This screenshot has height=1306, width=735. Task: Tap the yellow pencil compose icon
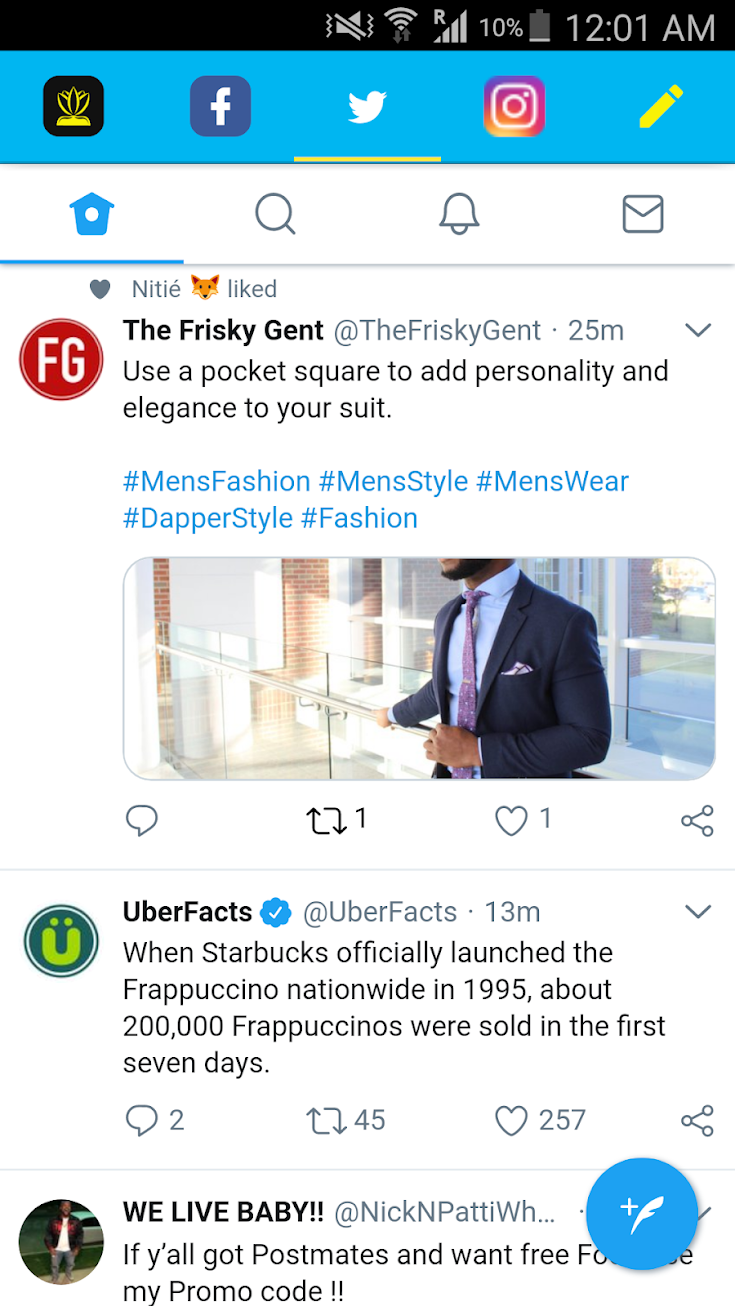tap(661, 106)
